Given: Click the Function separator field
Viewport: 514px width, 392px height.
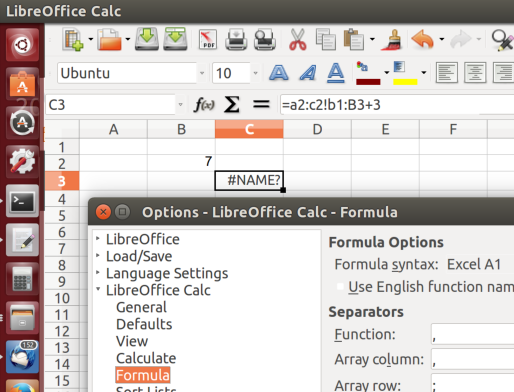Looking at the screenshot, I should pyautogui.click(x=473, y=334).
